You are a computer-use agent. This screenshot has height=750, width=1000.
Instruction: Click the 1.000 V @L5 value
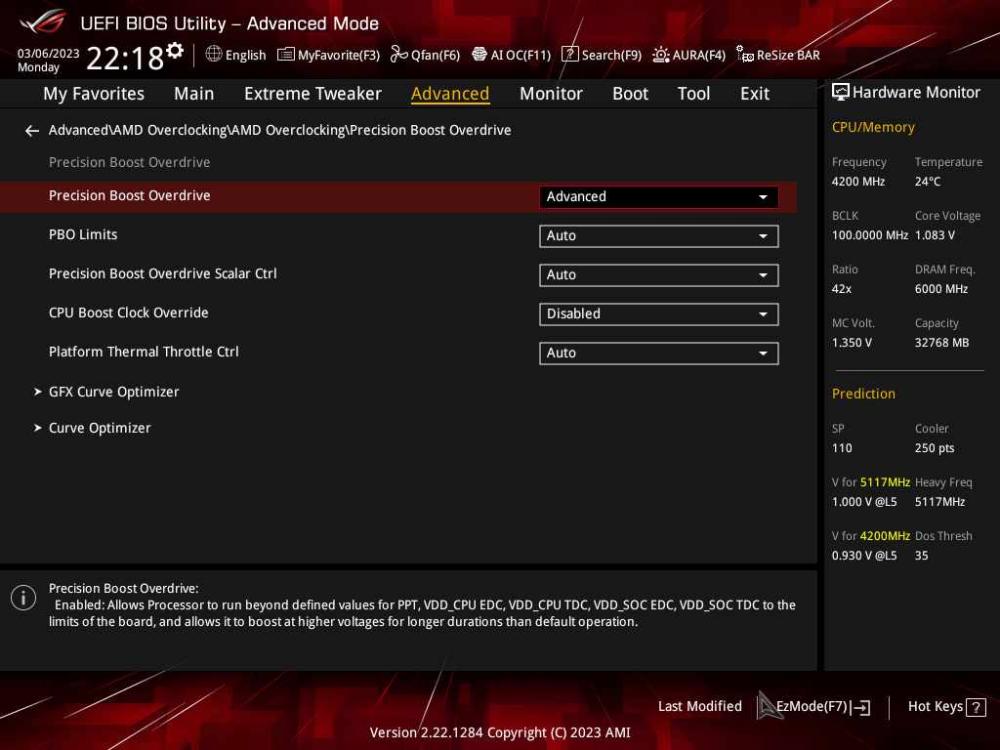[x=864, y=502]
